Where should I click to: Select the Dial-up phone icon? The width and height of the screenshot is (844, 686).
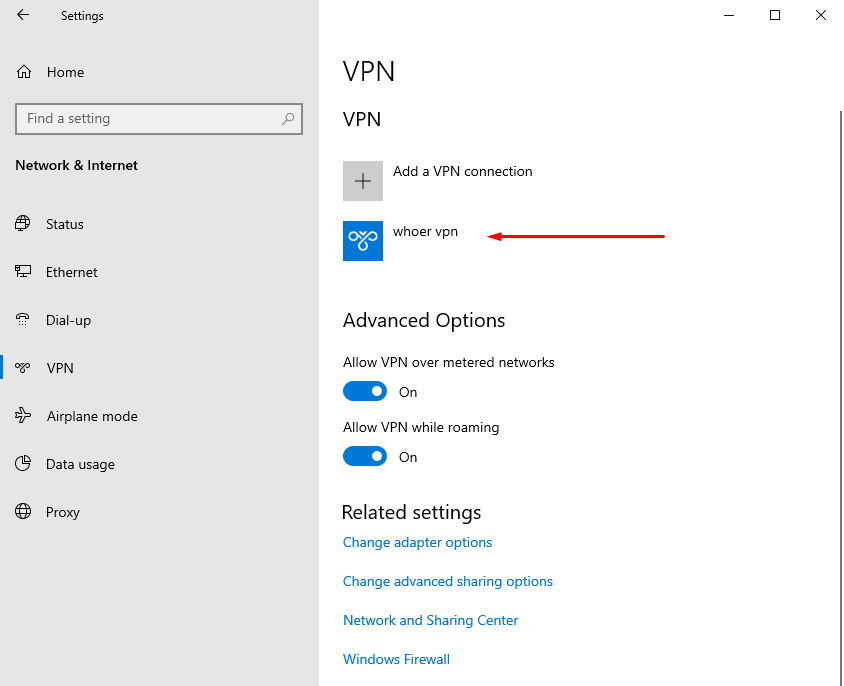tap(23, 319)
